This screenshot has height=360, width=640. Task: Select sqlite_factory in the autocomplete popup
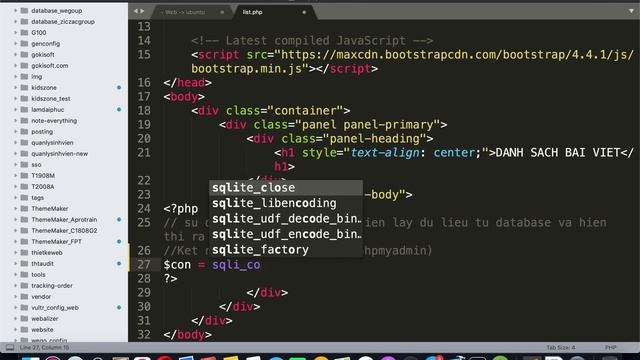[286, 250]
